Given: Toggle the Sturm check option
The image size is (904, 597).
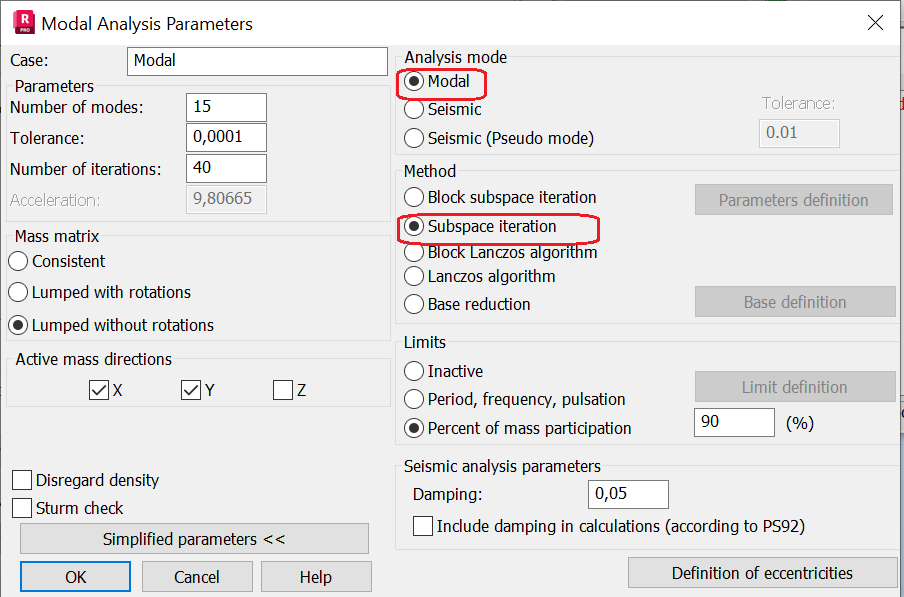Looking at the screenshot, I should click(x=22, y=508).
